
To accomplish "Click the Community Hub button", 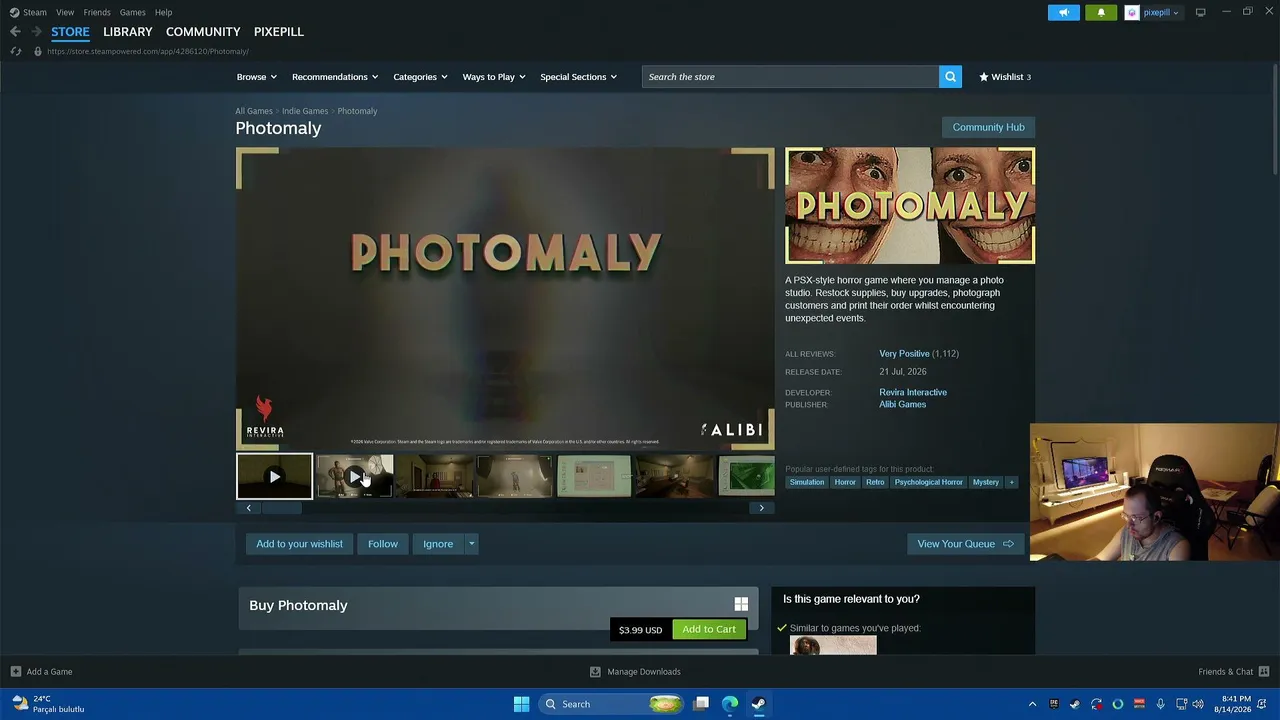I will tap(988, 127).
